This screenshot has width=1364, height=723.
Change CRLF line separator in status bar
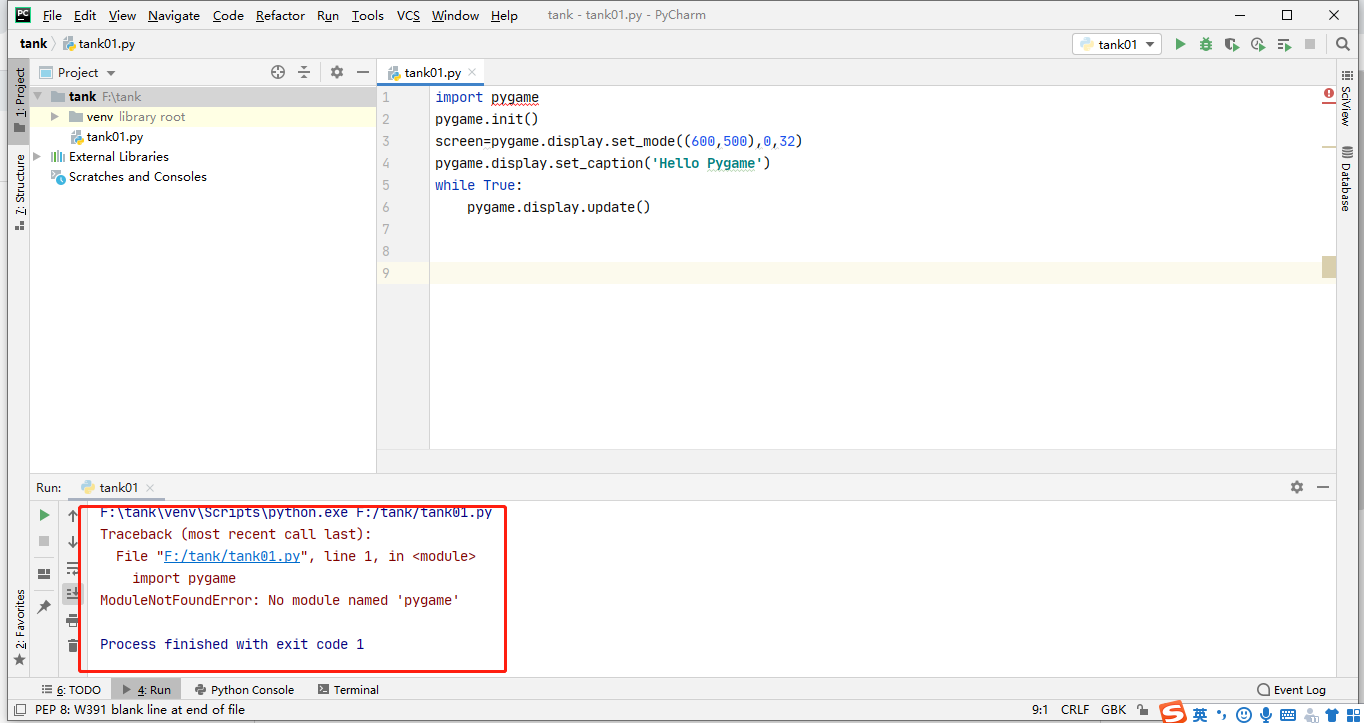(x=1075, y=710)
